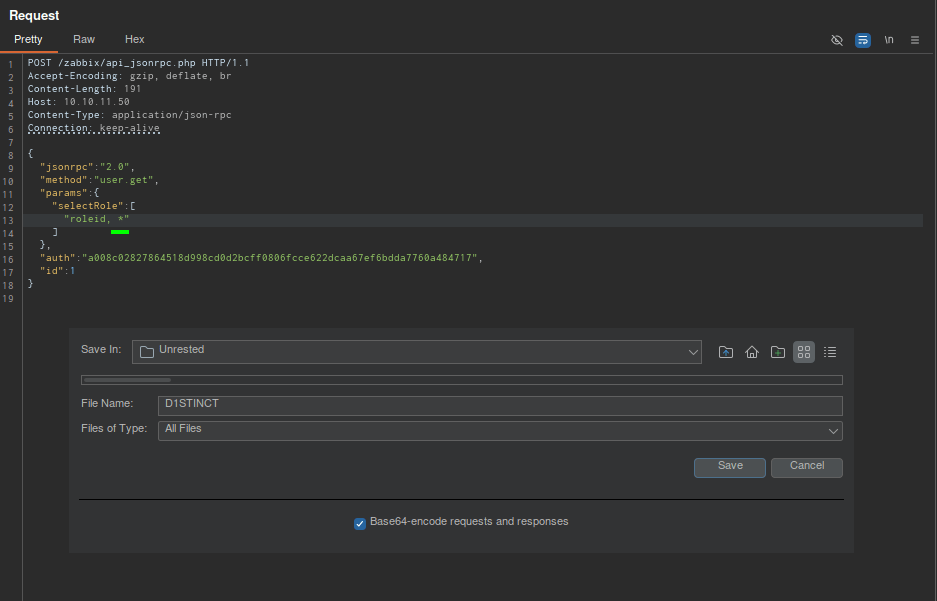The height and width of the screenshot is (601, 937).
Task: Click the File Name text field
Action: click(500, 405)
